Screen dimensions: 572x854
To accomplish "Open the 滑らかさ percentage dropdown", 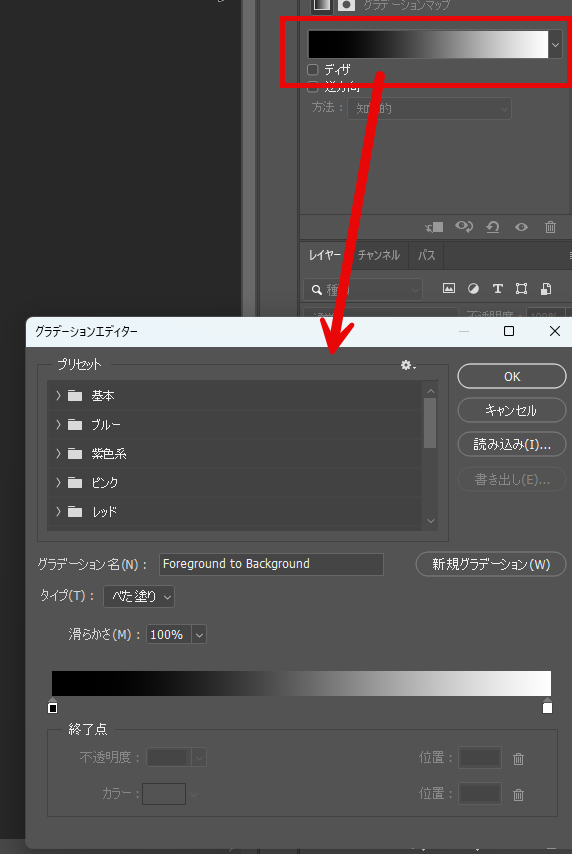I will pyautogui.click(x=199, y=635).
